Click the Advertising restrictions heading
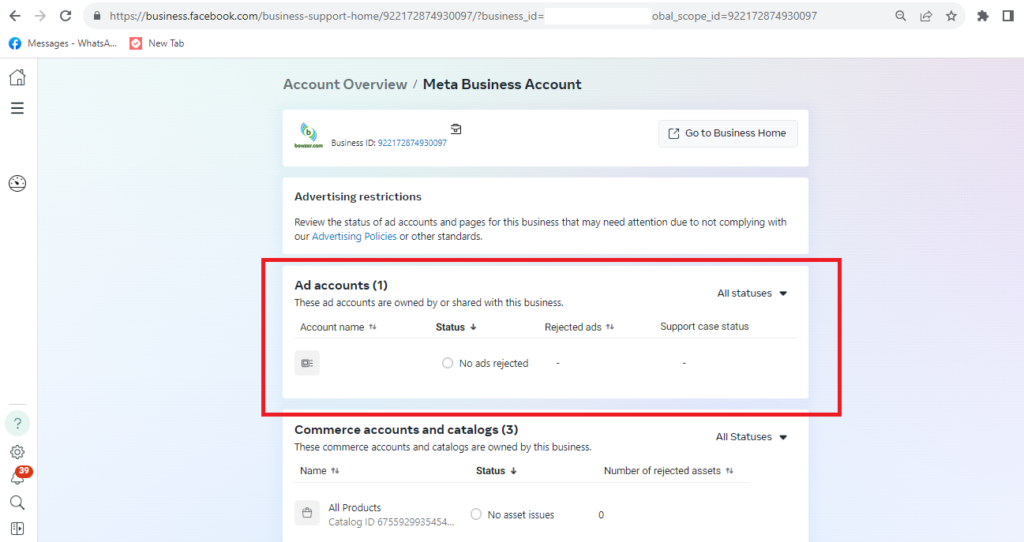This screenshot has width=1024, height=542. pyautogui.click(x=358, y=197)
